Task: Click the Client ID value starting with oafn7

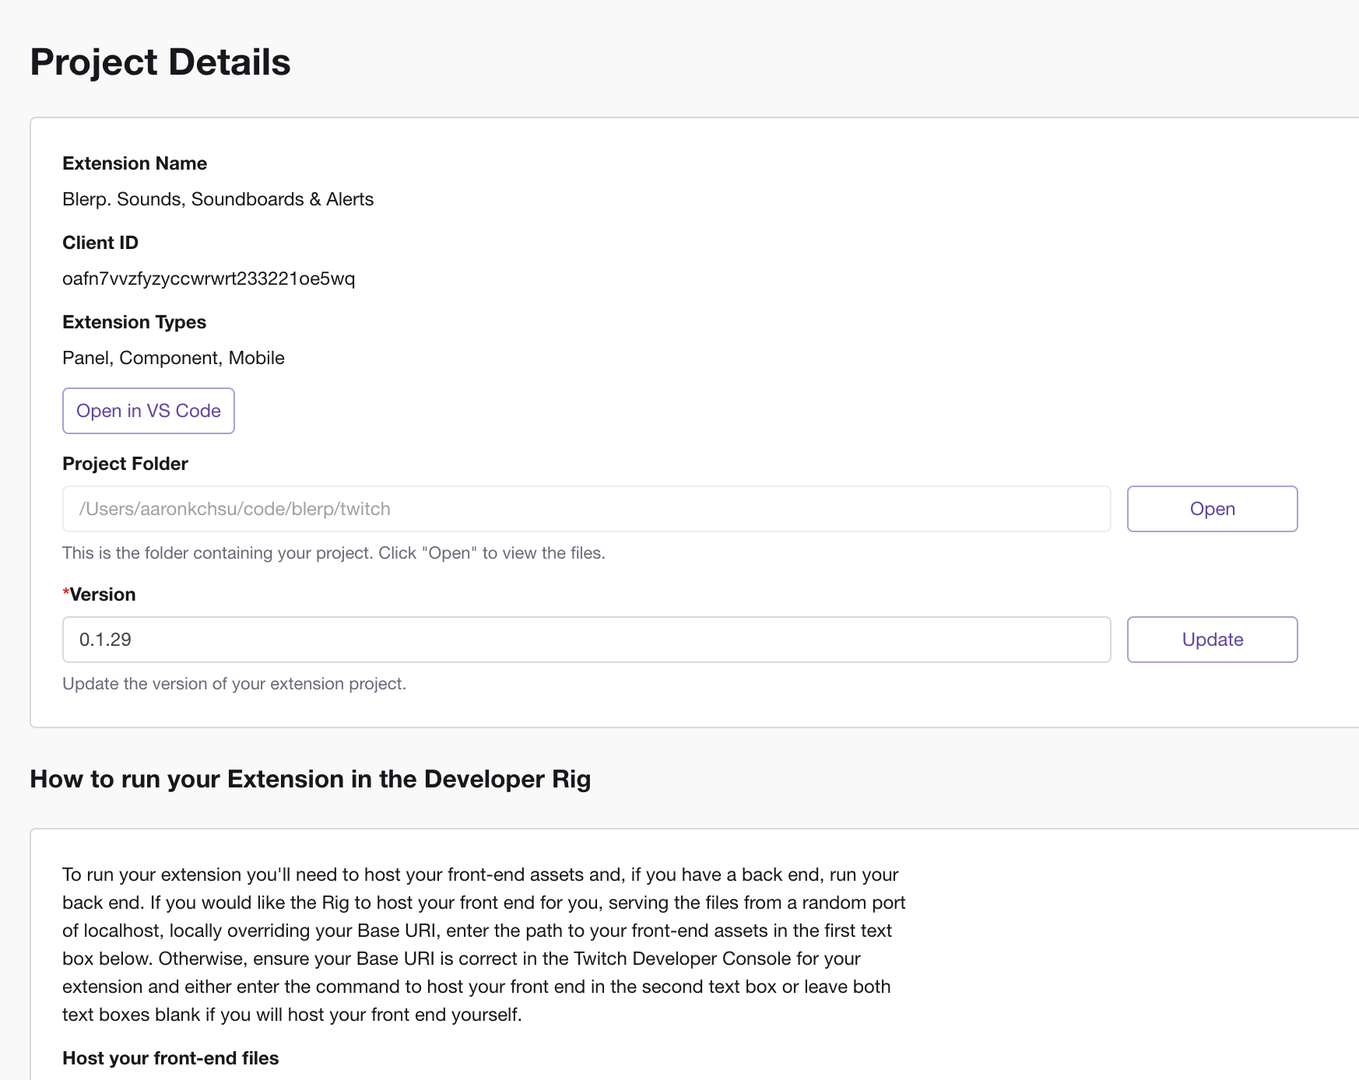Action: click(x=208, y=278)
